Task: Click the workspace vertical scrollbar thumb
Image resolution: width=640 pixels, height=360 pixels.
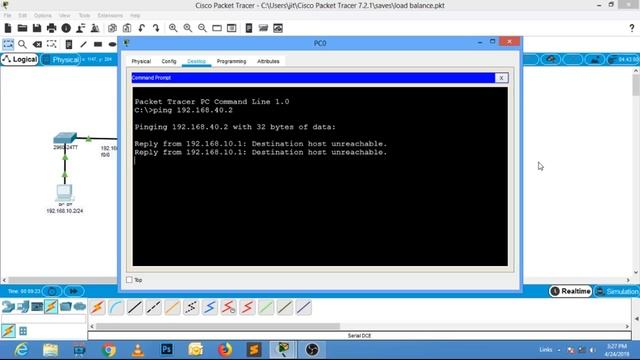Action: (x=636, y=85)
